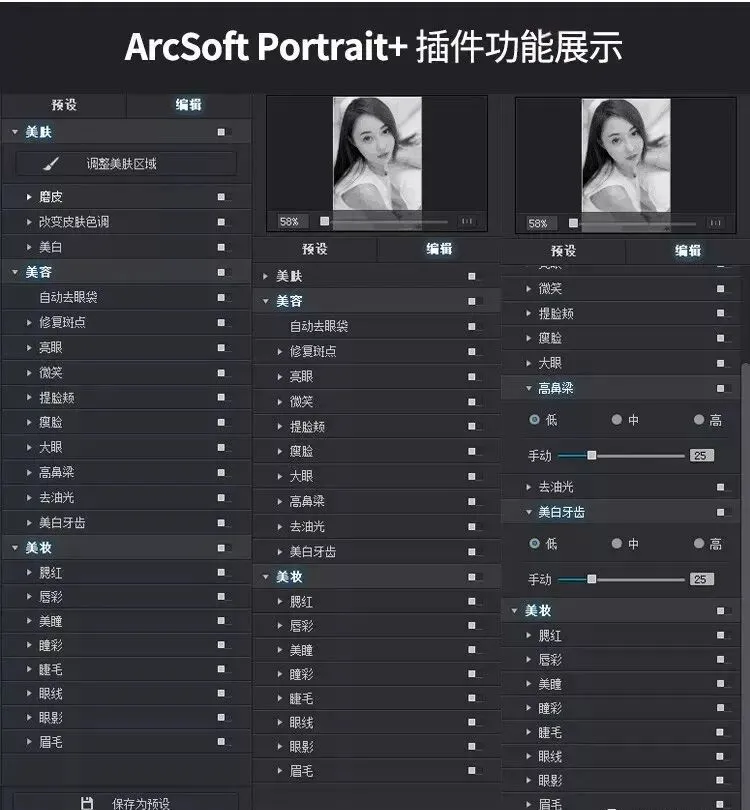Image resolution: width=750 pixels, height=810 pixels.
Task: Click zoom slider handle in right preview
Action: click(573, 223)
